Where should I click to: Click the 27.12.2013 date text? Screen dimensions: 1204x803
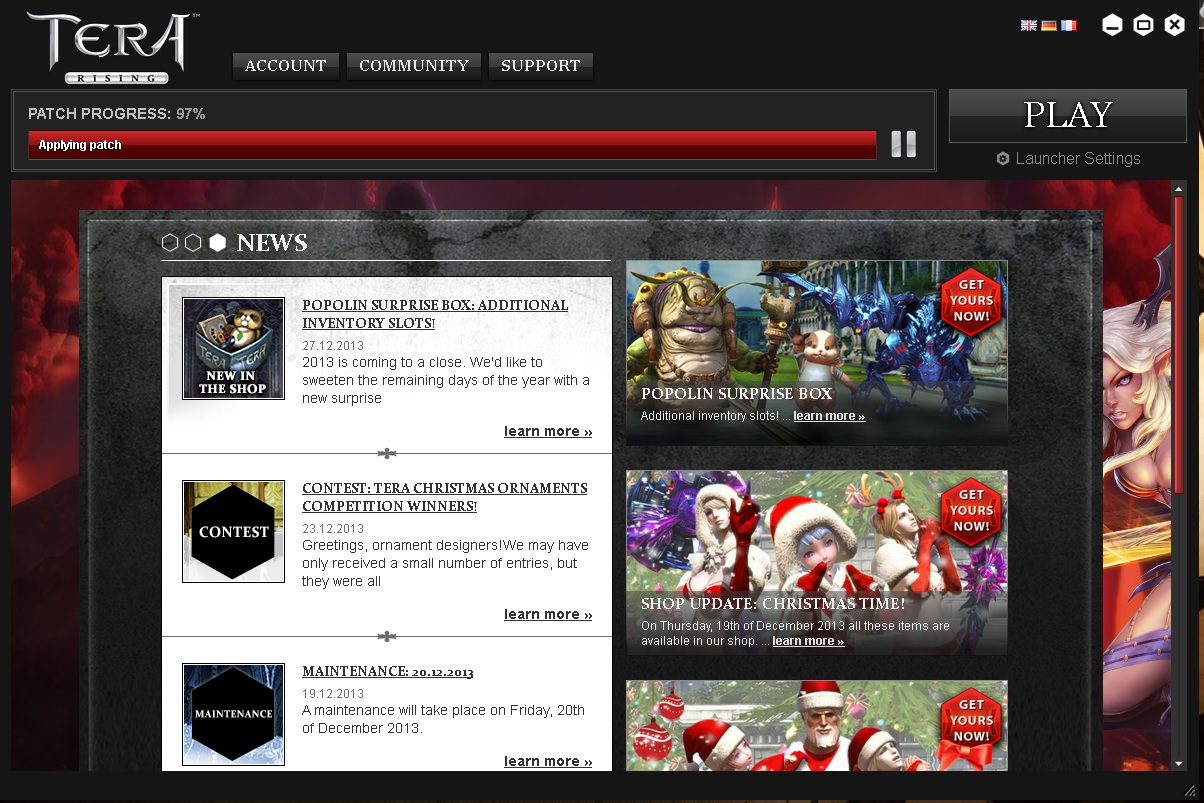[x=333, y=346]
